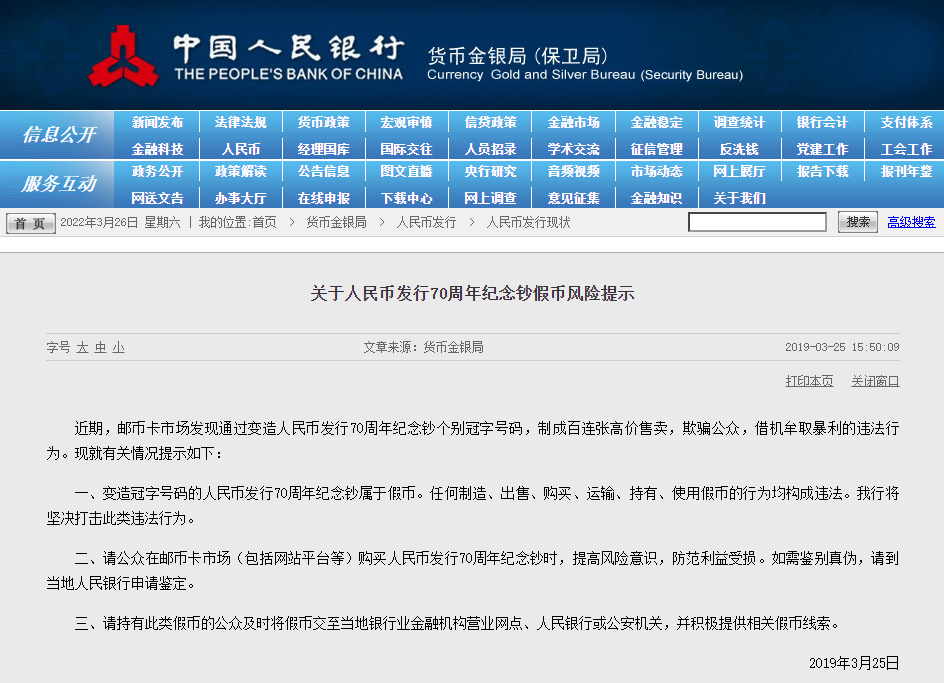The width and height of the screenshot is (944, 683).
Task: Select the 征信管理 menu item
Action: pos(656,149)
